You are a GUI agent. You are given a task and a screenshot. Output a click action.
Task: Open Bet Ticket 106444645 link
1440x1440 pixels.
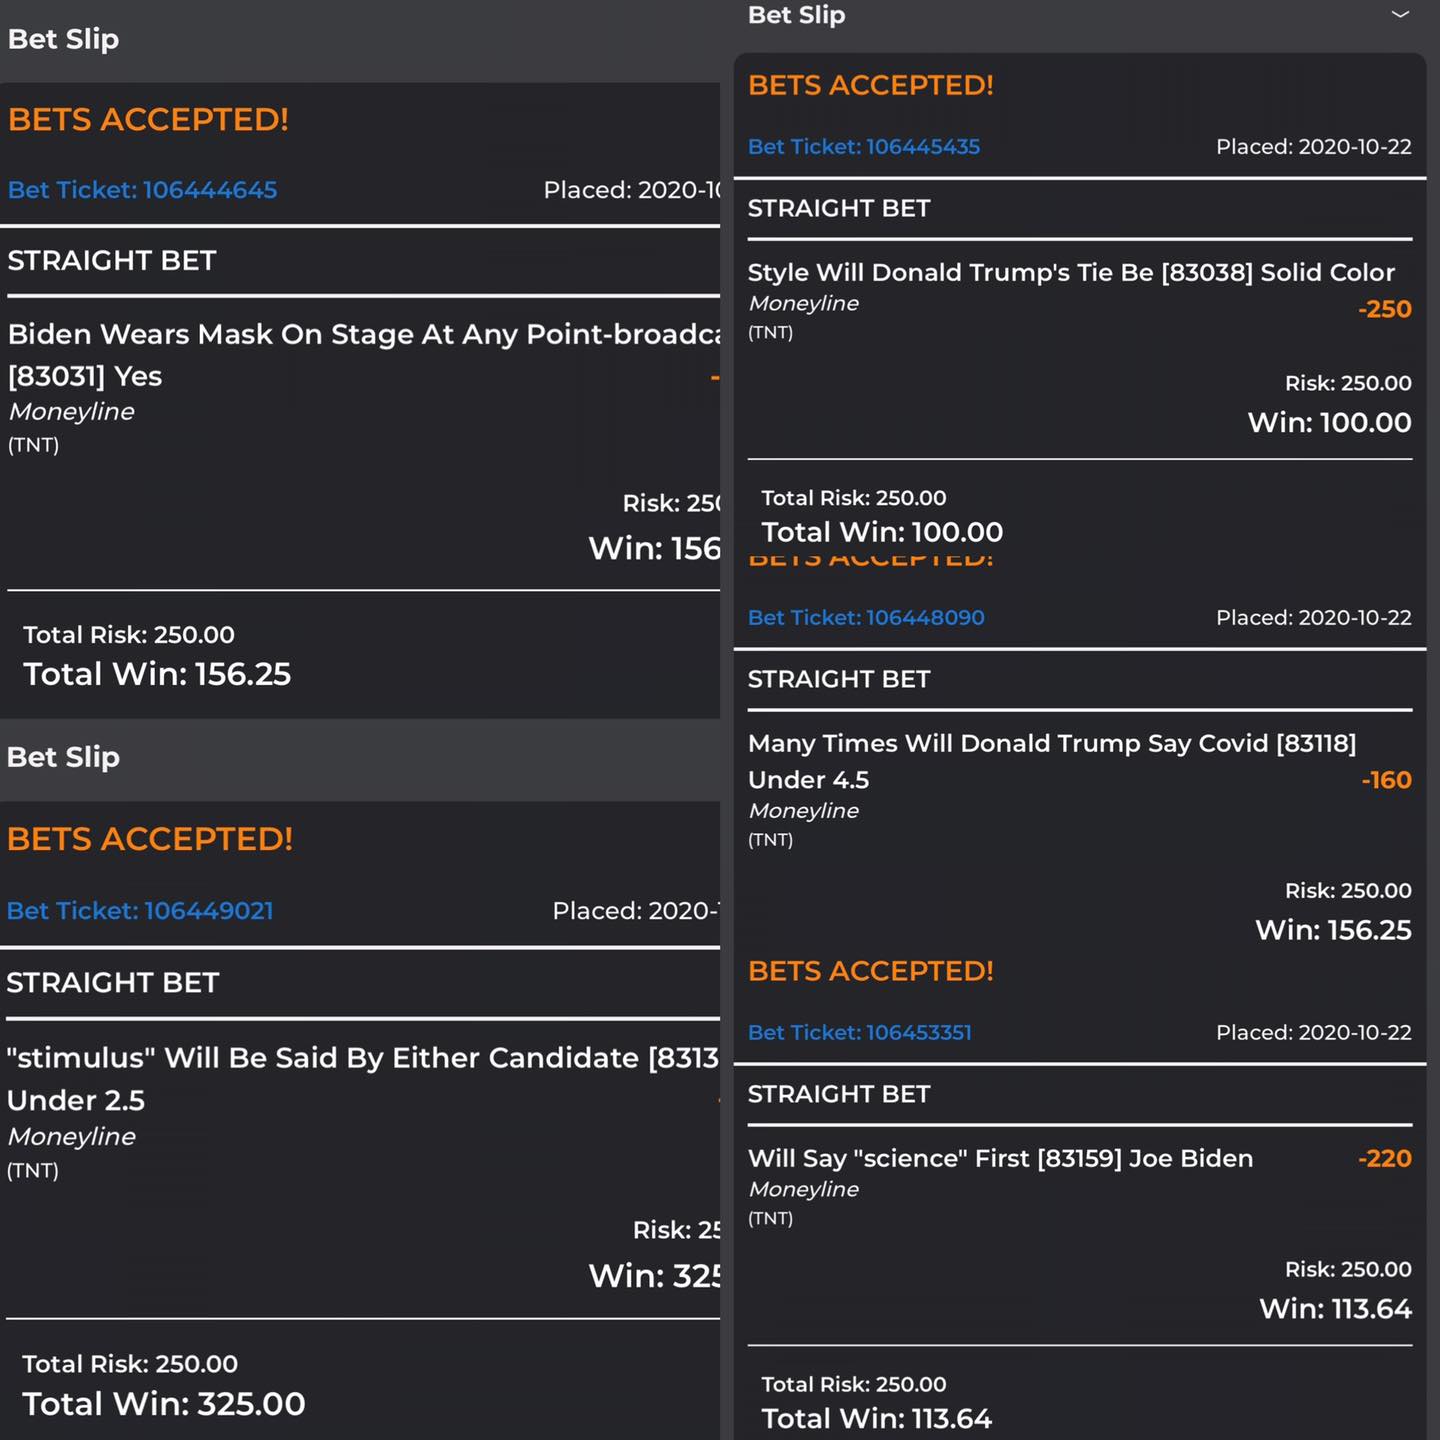[143, 190]
